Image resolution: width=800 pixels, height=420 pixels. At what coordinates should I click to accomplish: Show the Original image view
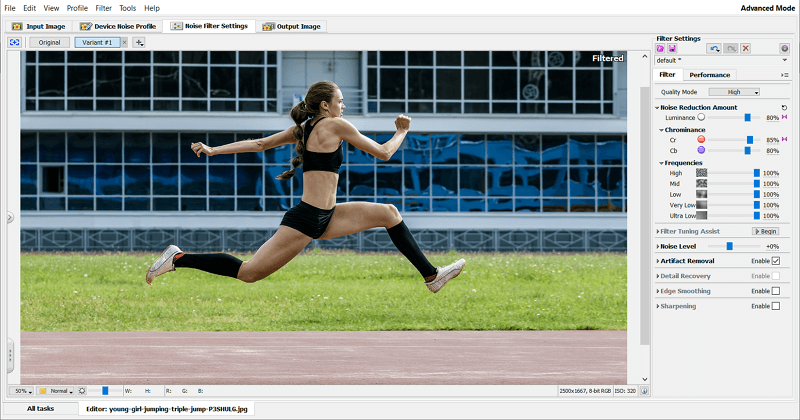point(49,42)
